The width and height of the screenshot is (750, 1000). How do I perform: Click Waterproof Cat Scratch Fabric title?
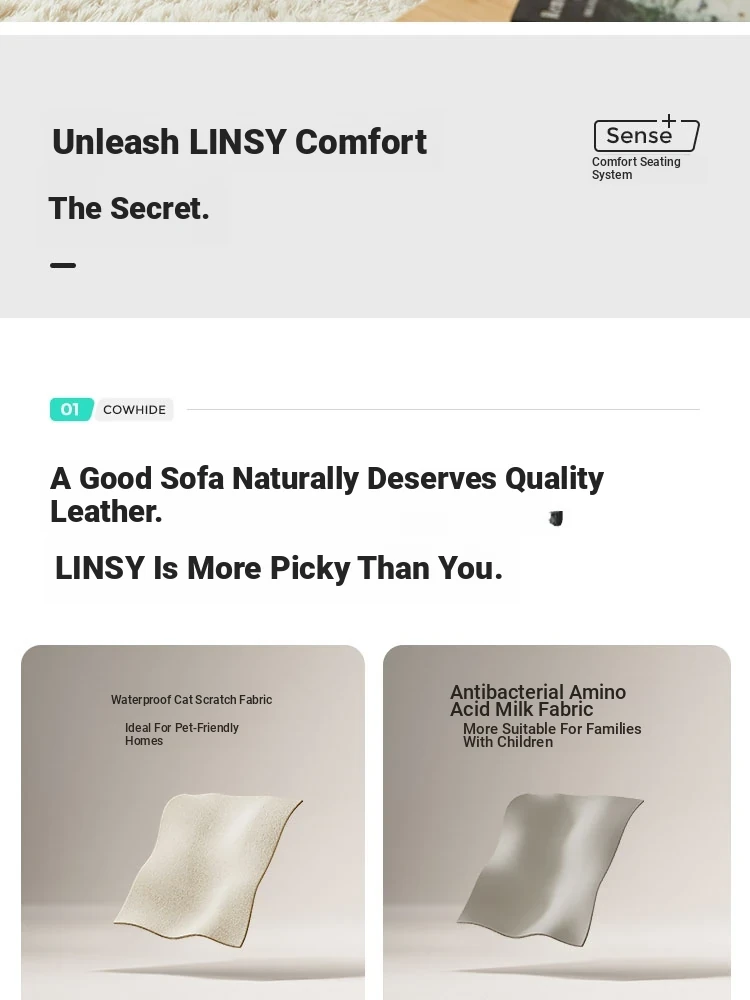(191, 700)
